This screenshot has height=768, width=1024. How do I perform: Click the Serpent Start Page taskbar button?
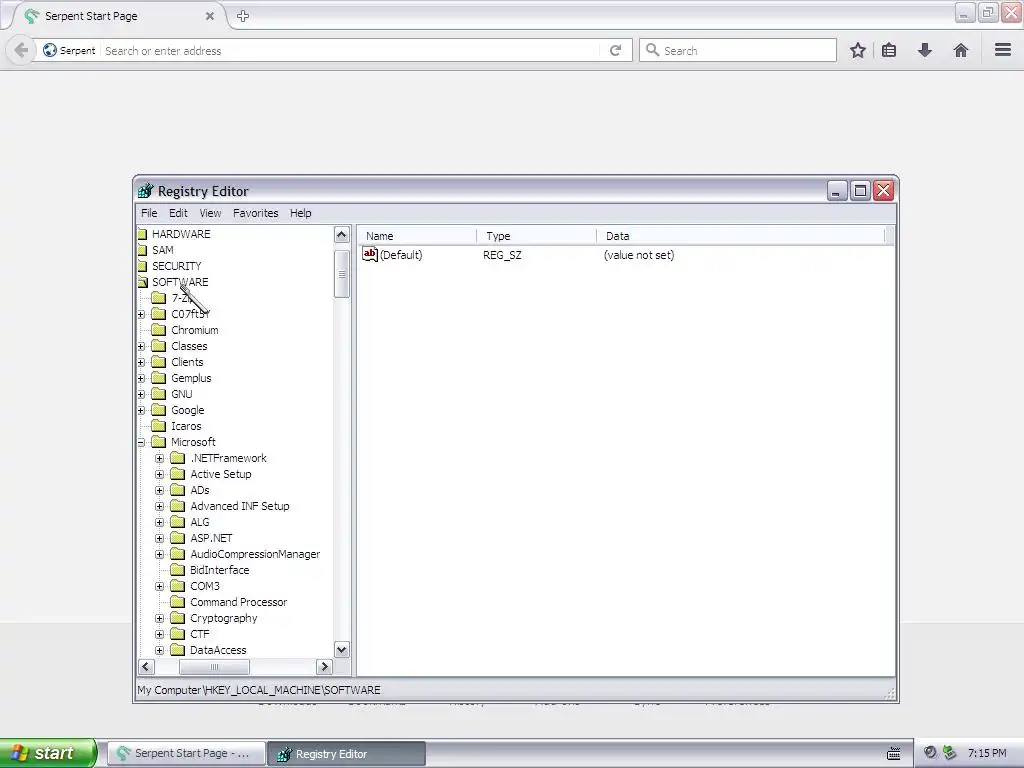point(185,754)
